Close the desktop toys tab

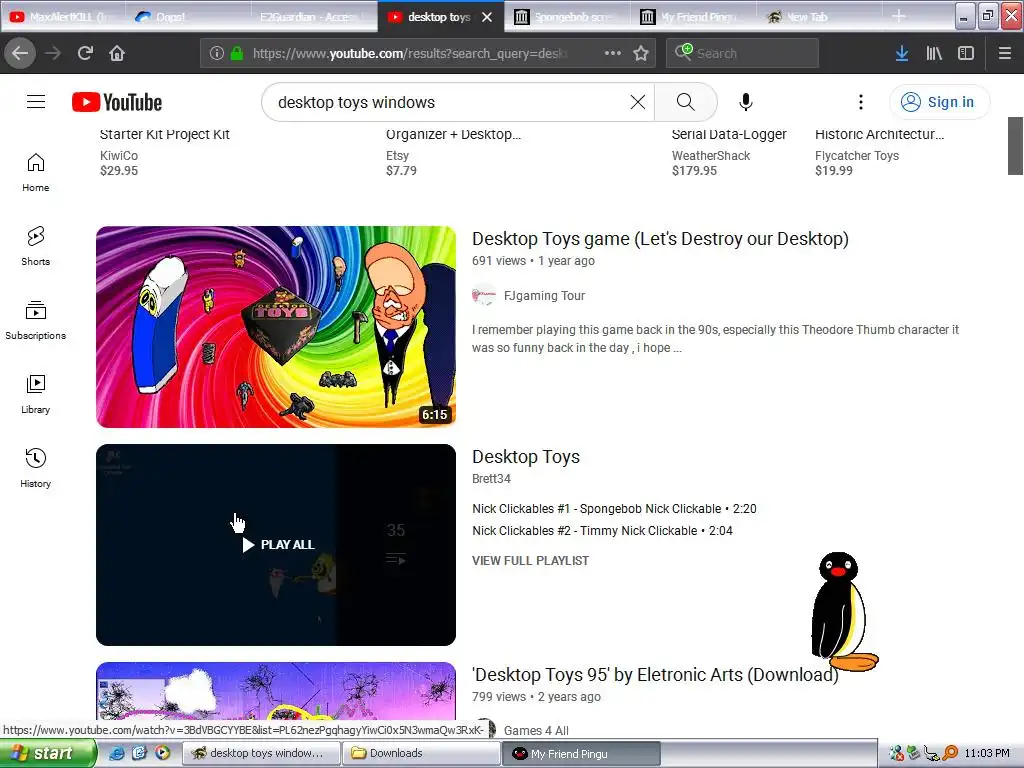pos(487,17)
